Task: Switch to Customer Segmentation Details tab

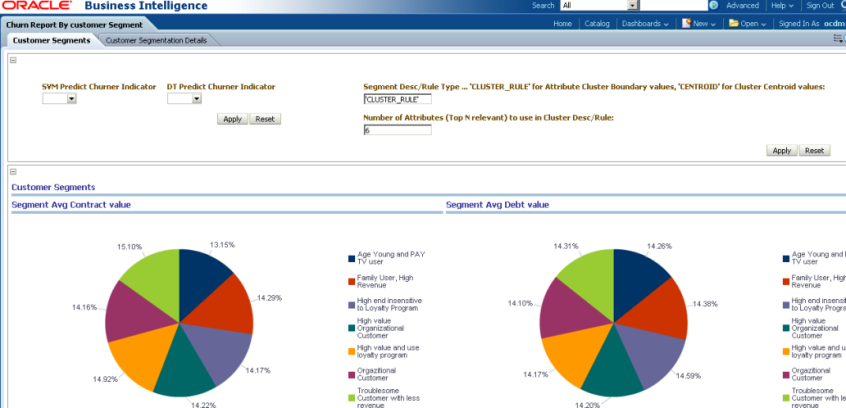Action: coord(156,40)
